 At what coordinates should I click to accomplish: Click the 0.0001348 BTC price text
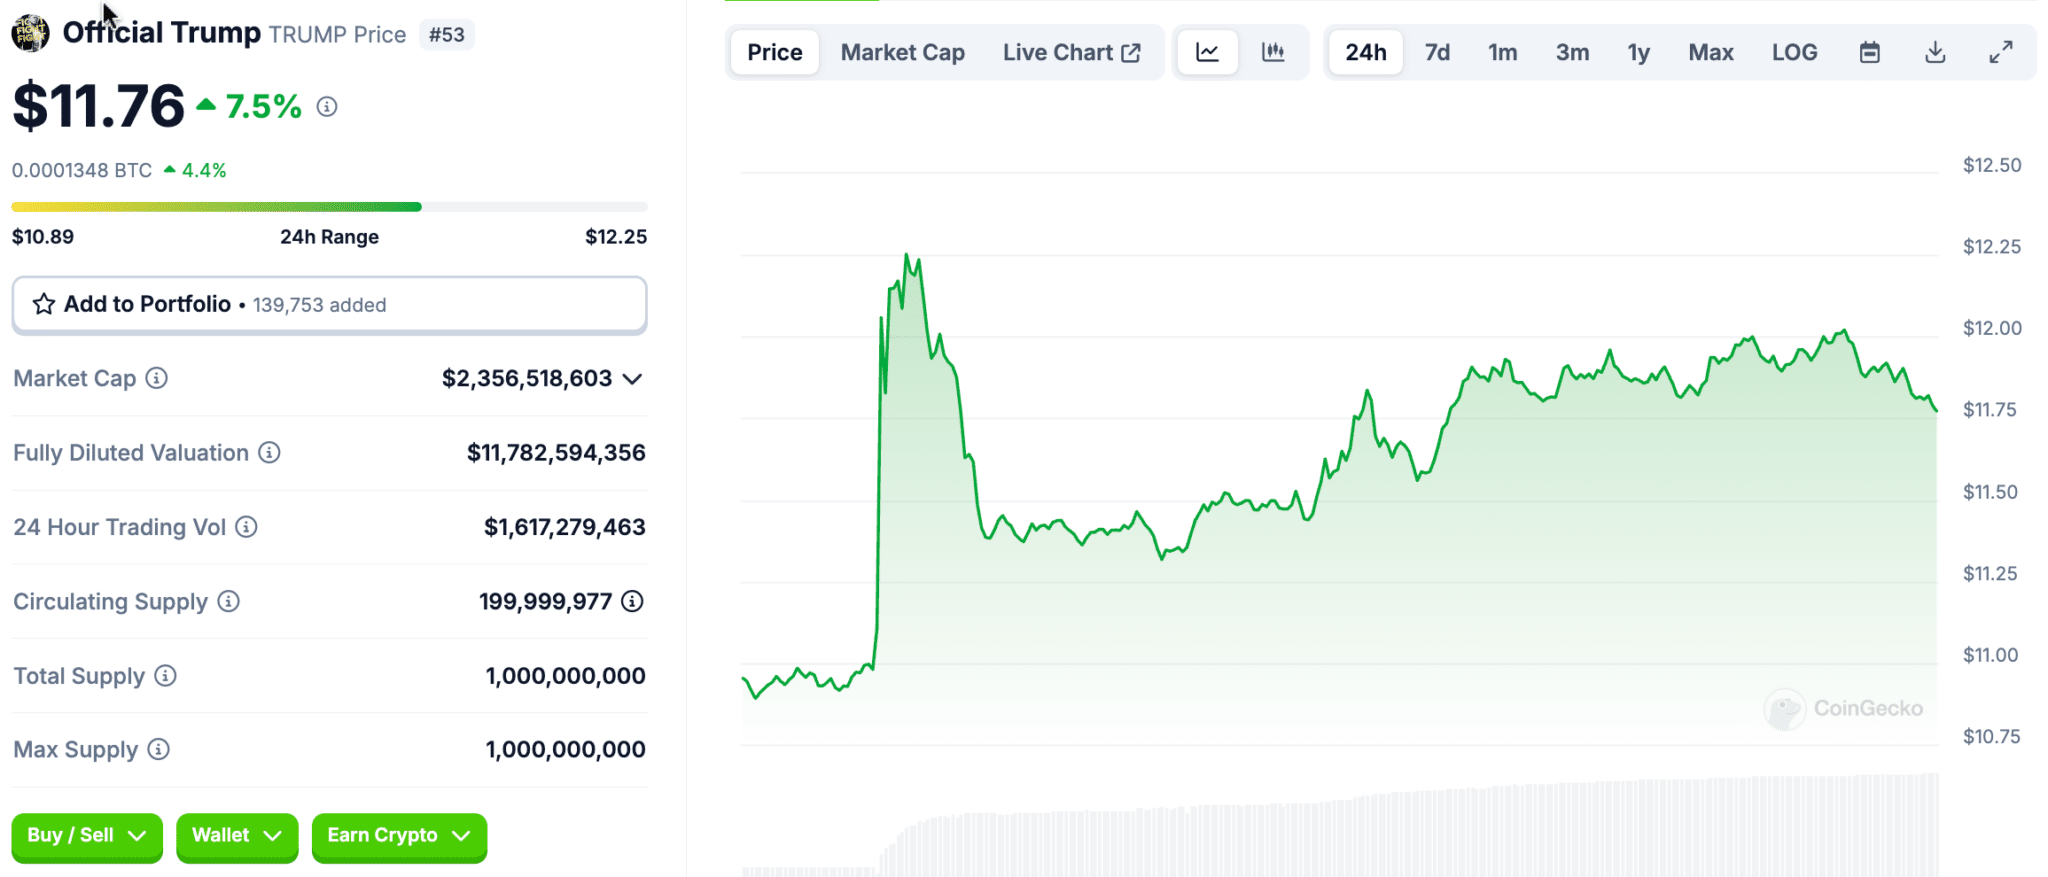[x=82, y=171]
